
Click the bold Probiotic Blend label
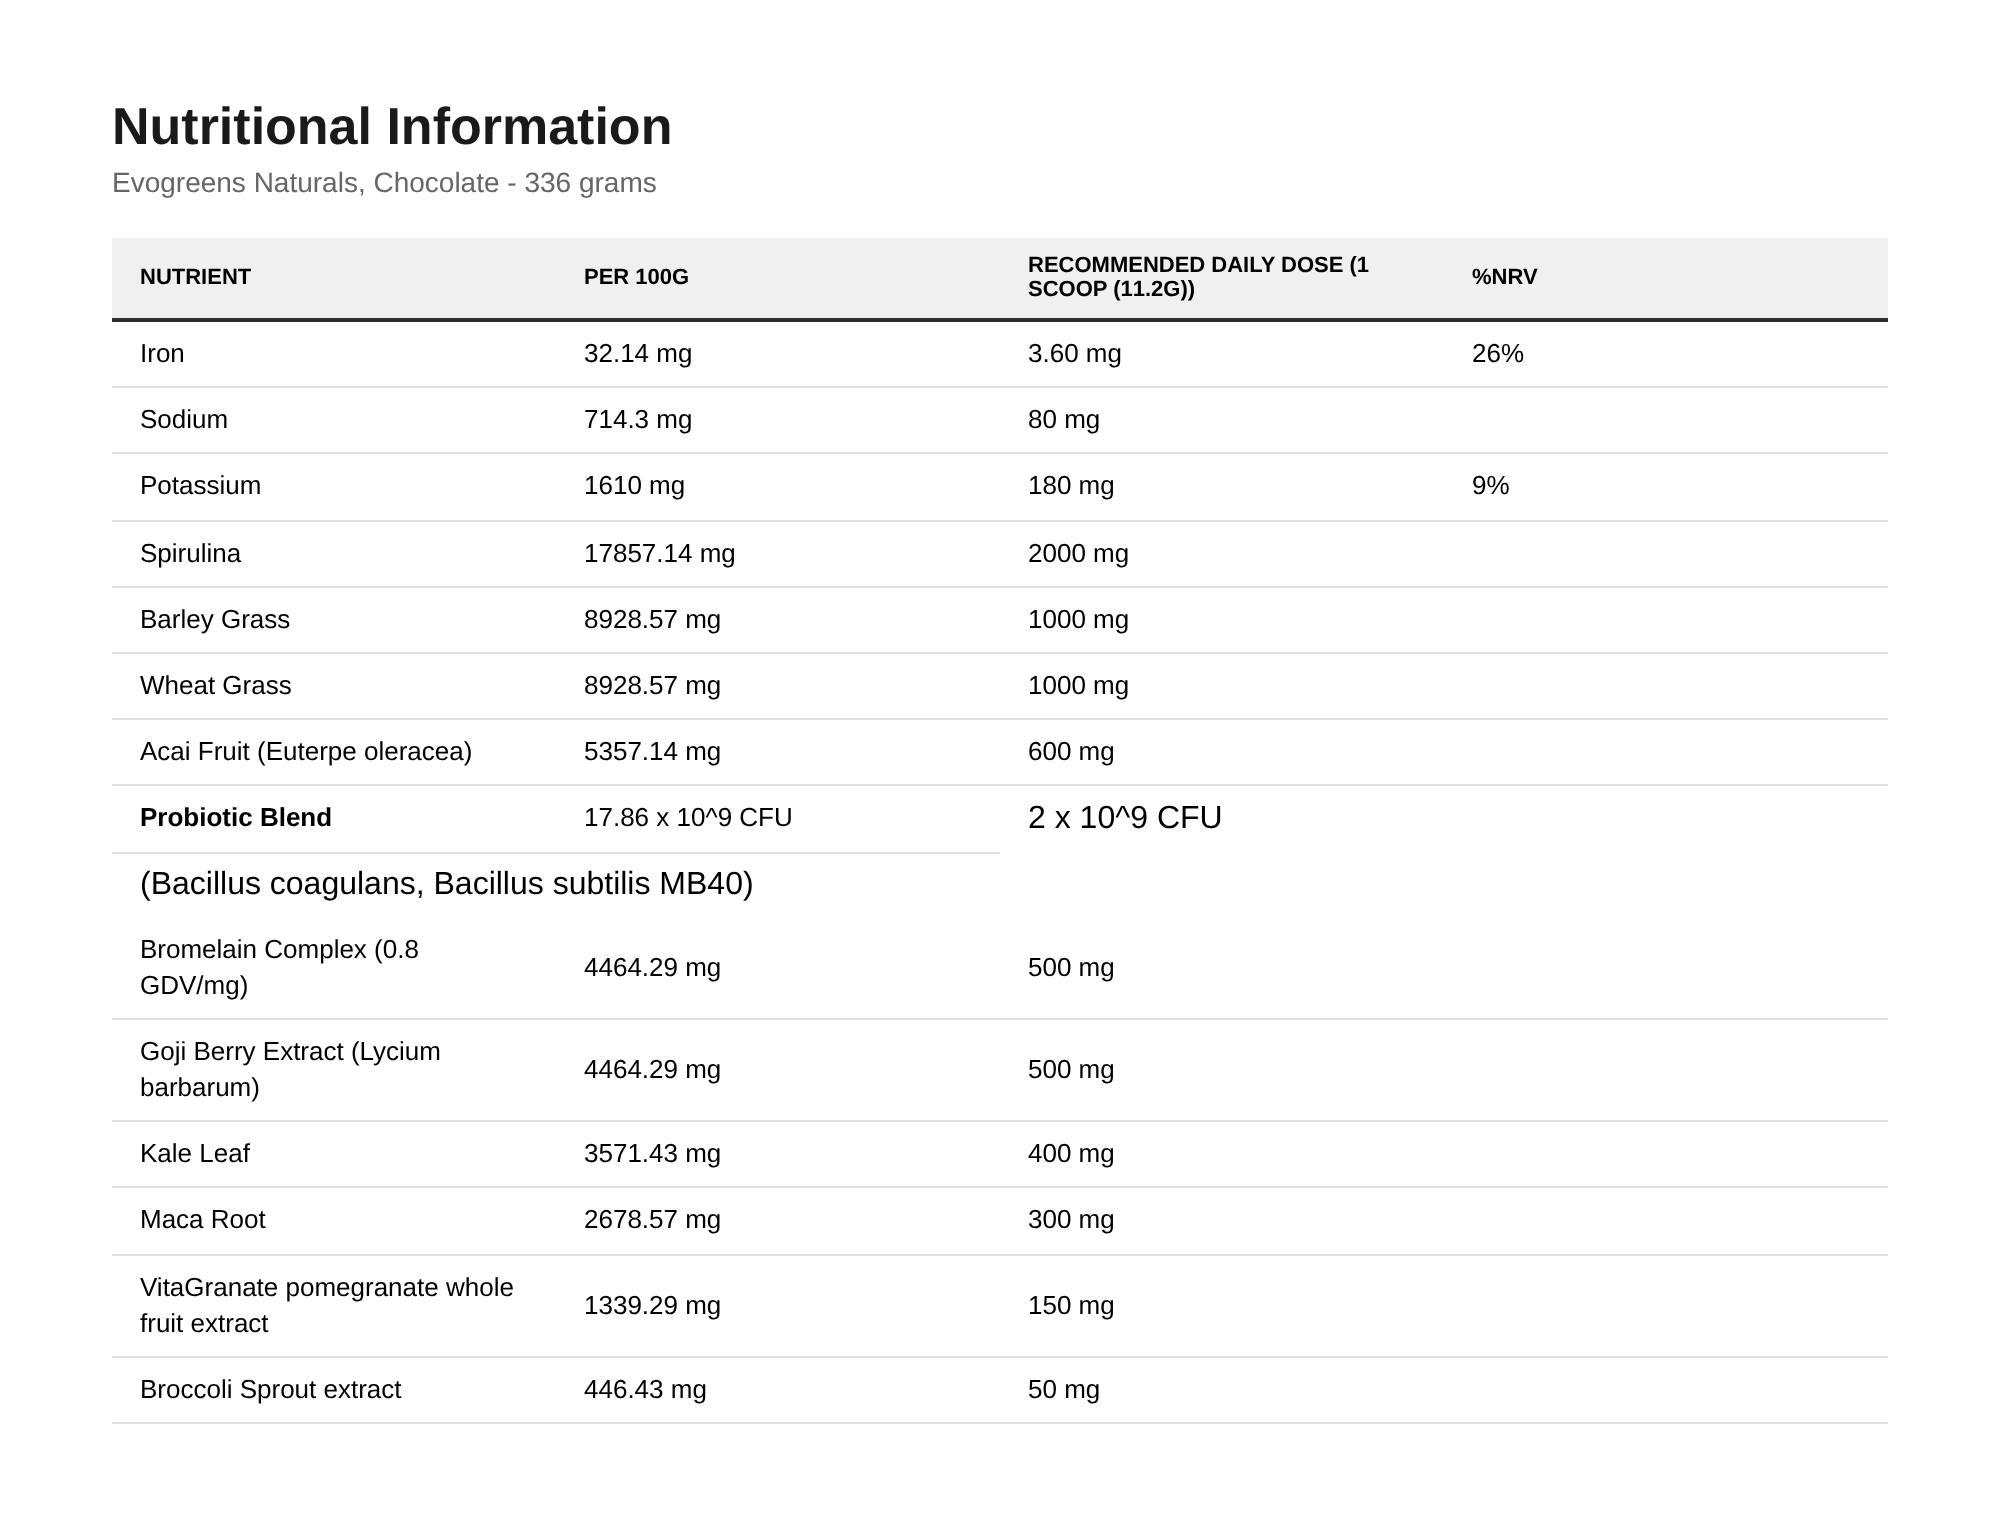tap(236, 818)
